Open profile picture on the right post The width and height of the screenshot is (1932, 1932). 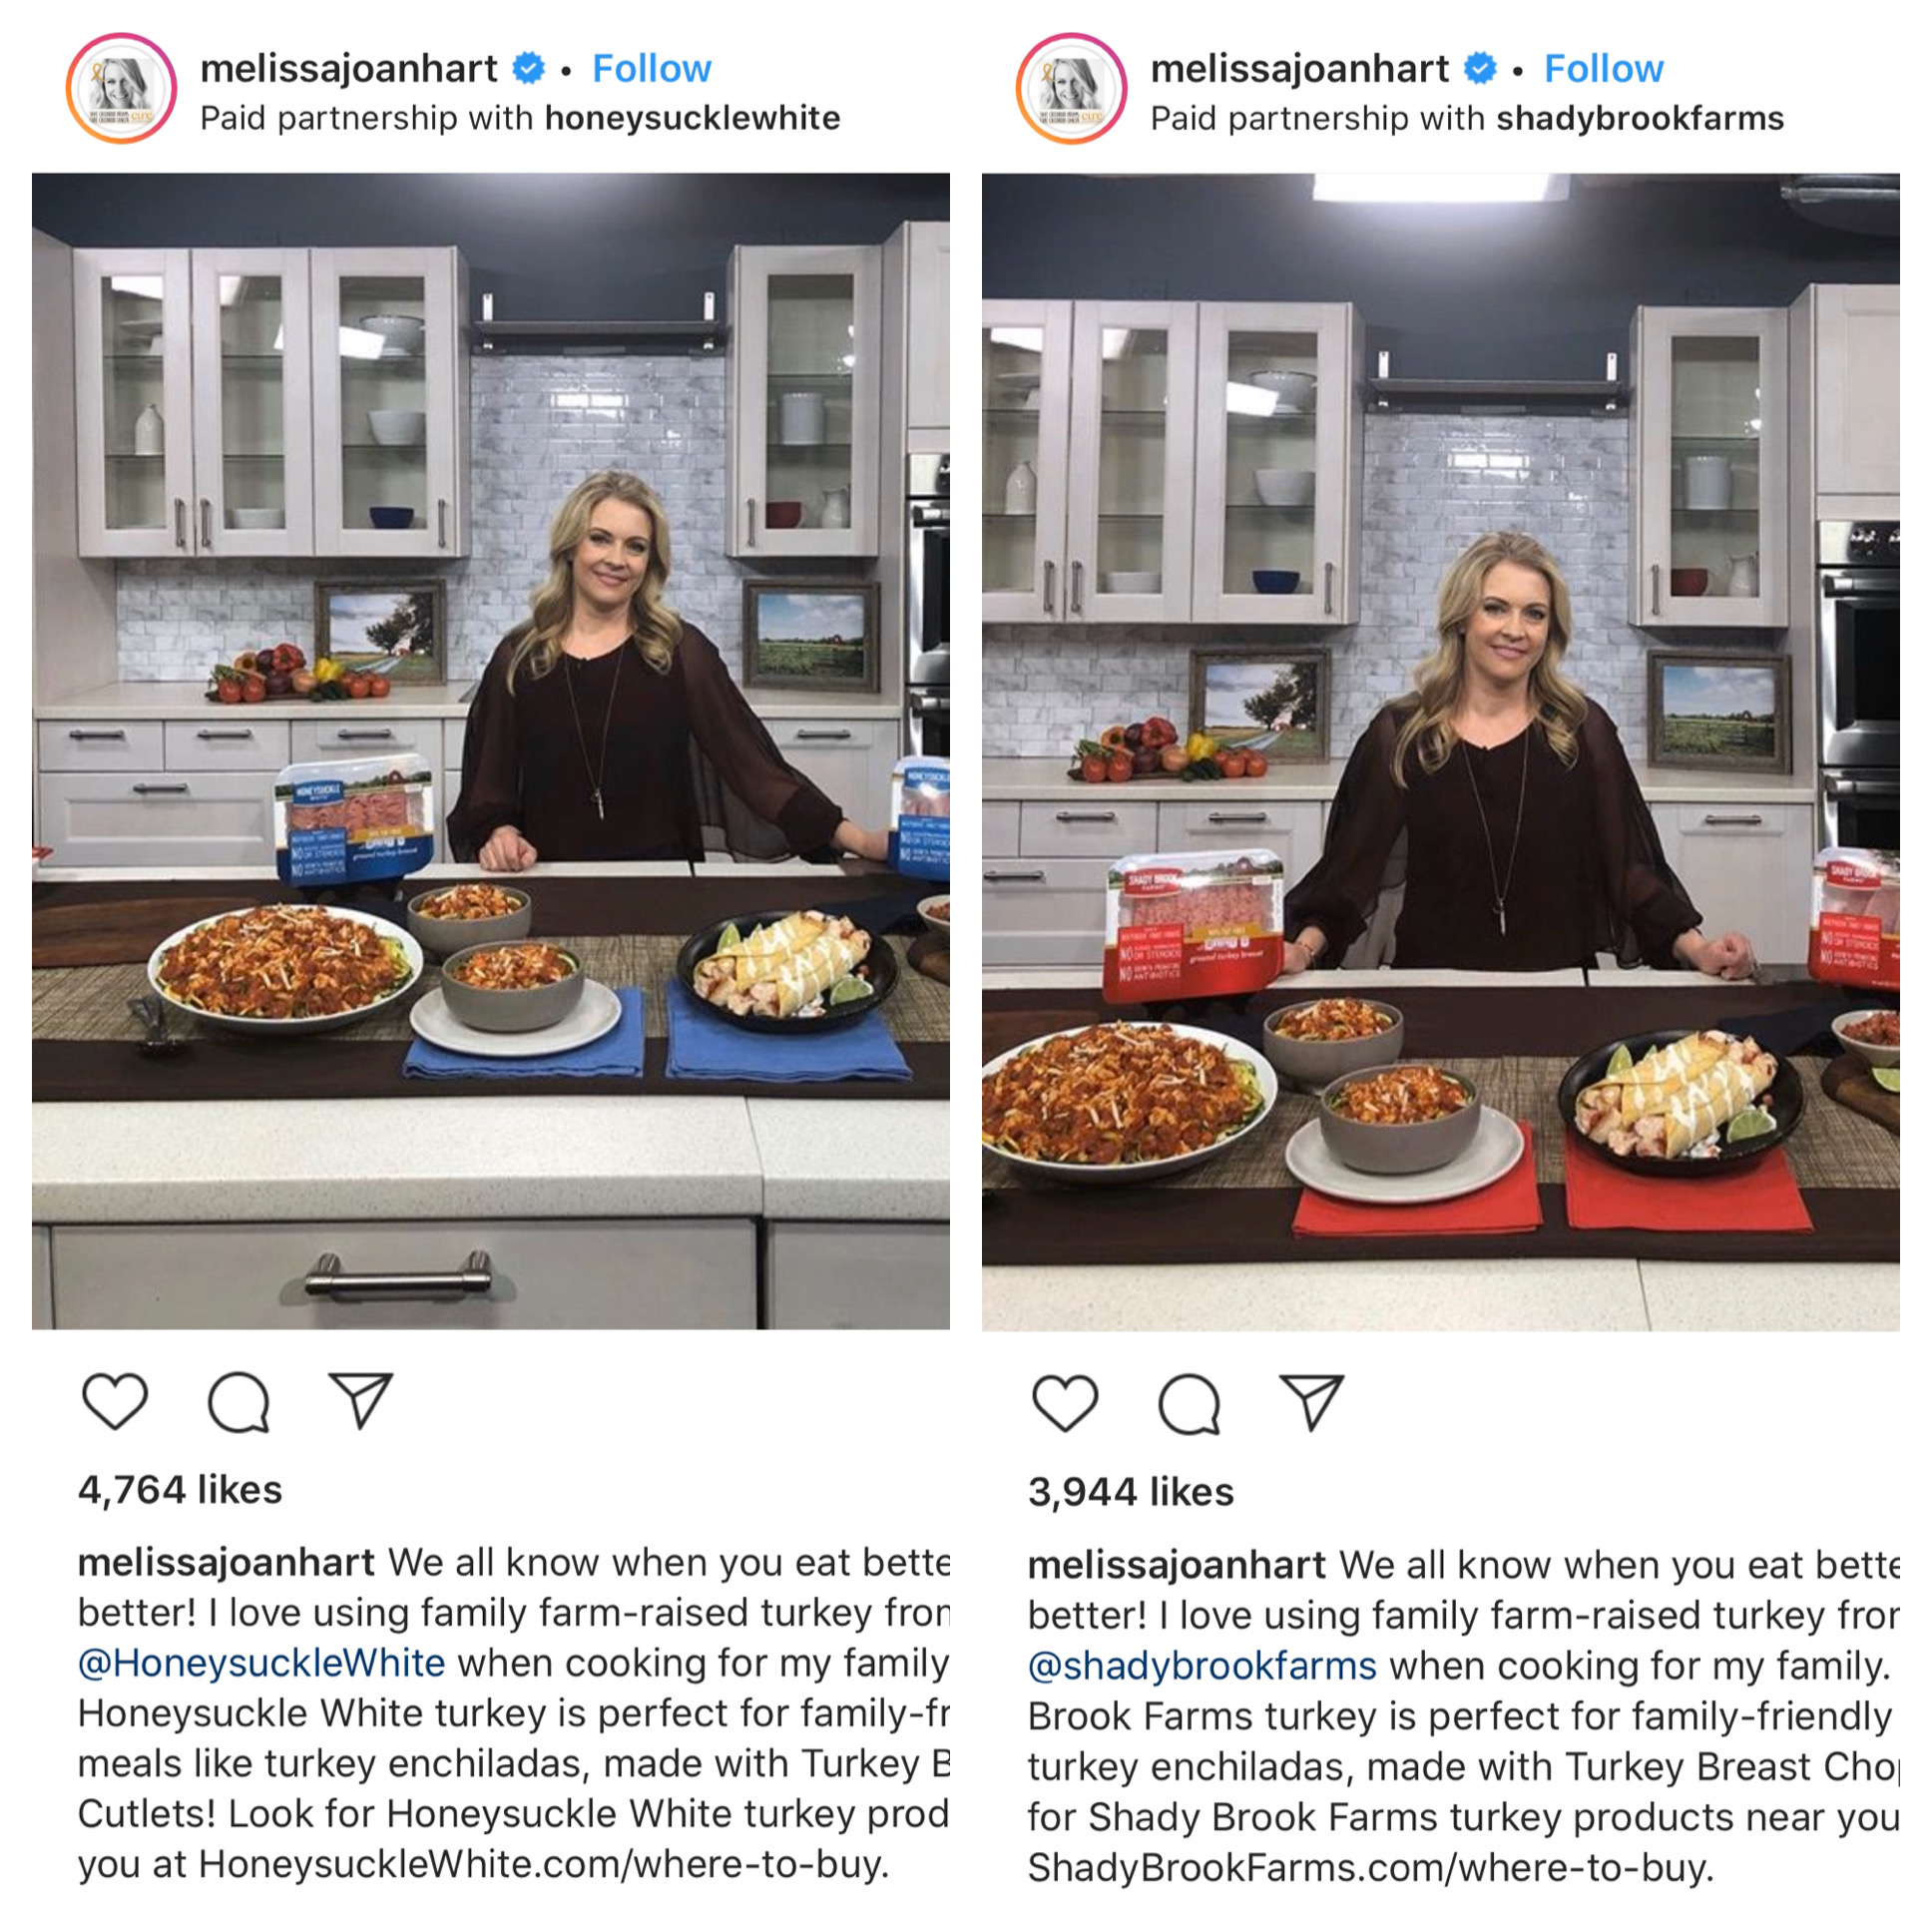(1072, 88)
